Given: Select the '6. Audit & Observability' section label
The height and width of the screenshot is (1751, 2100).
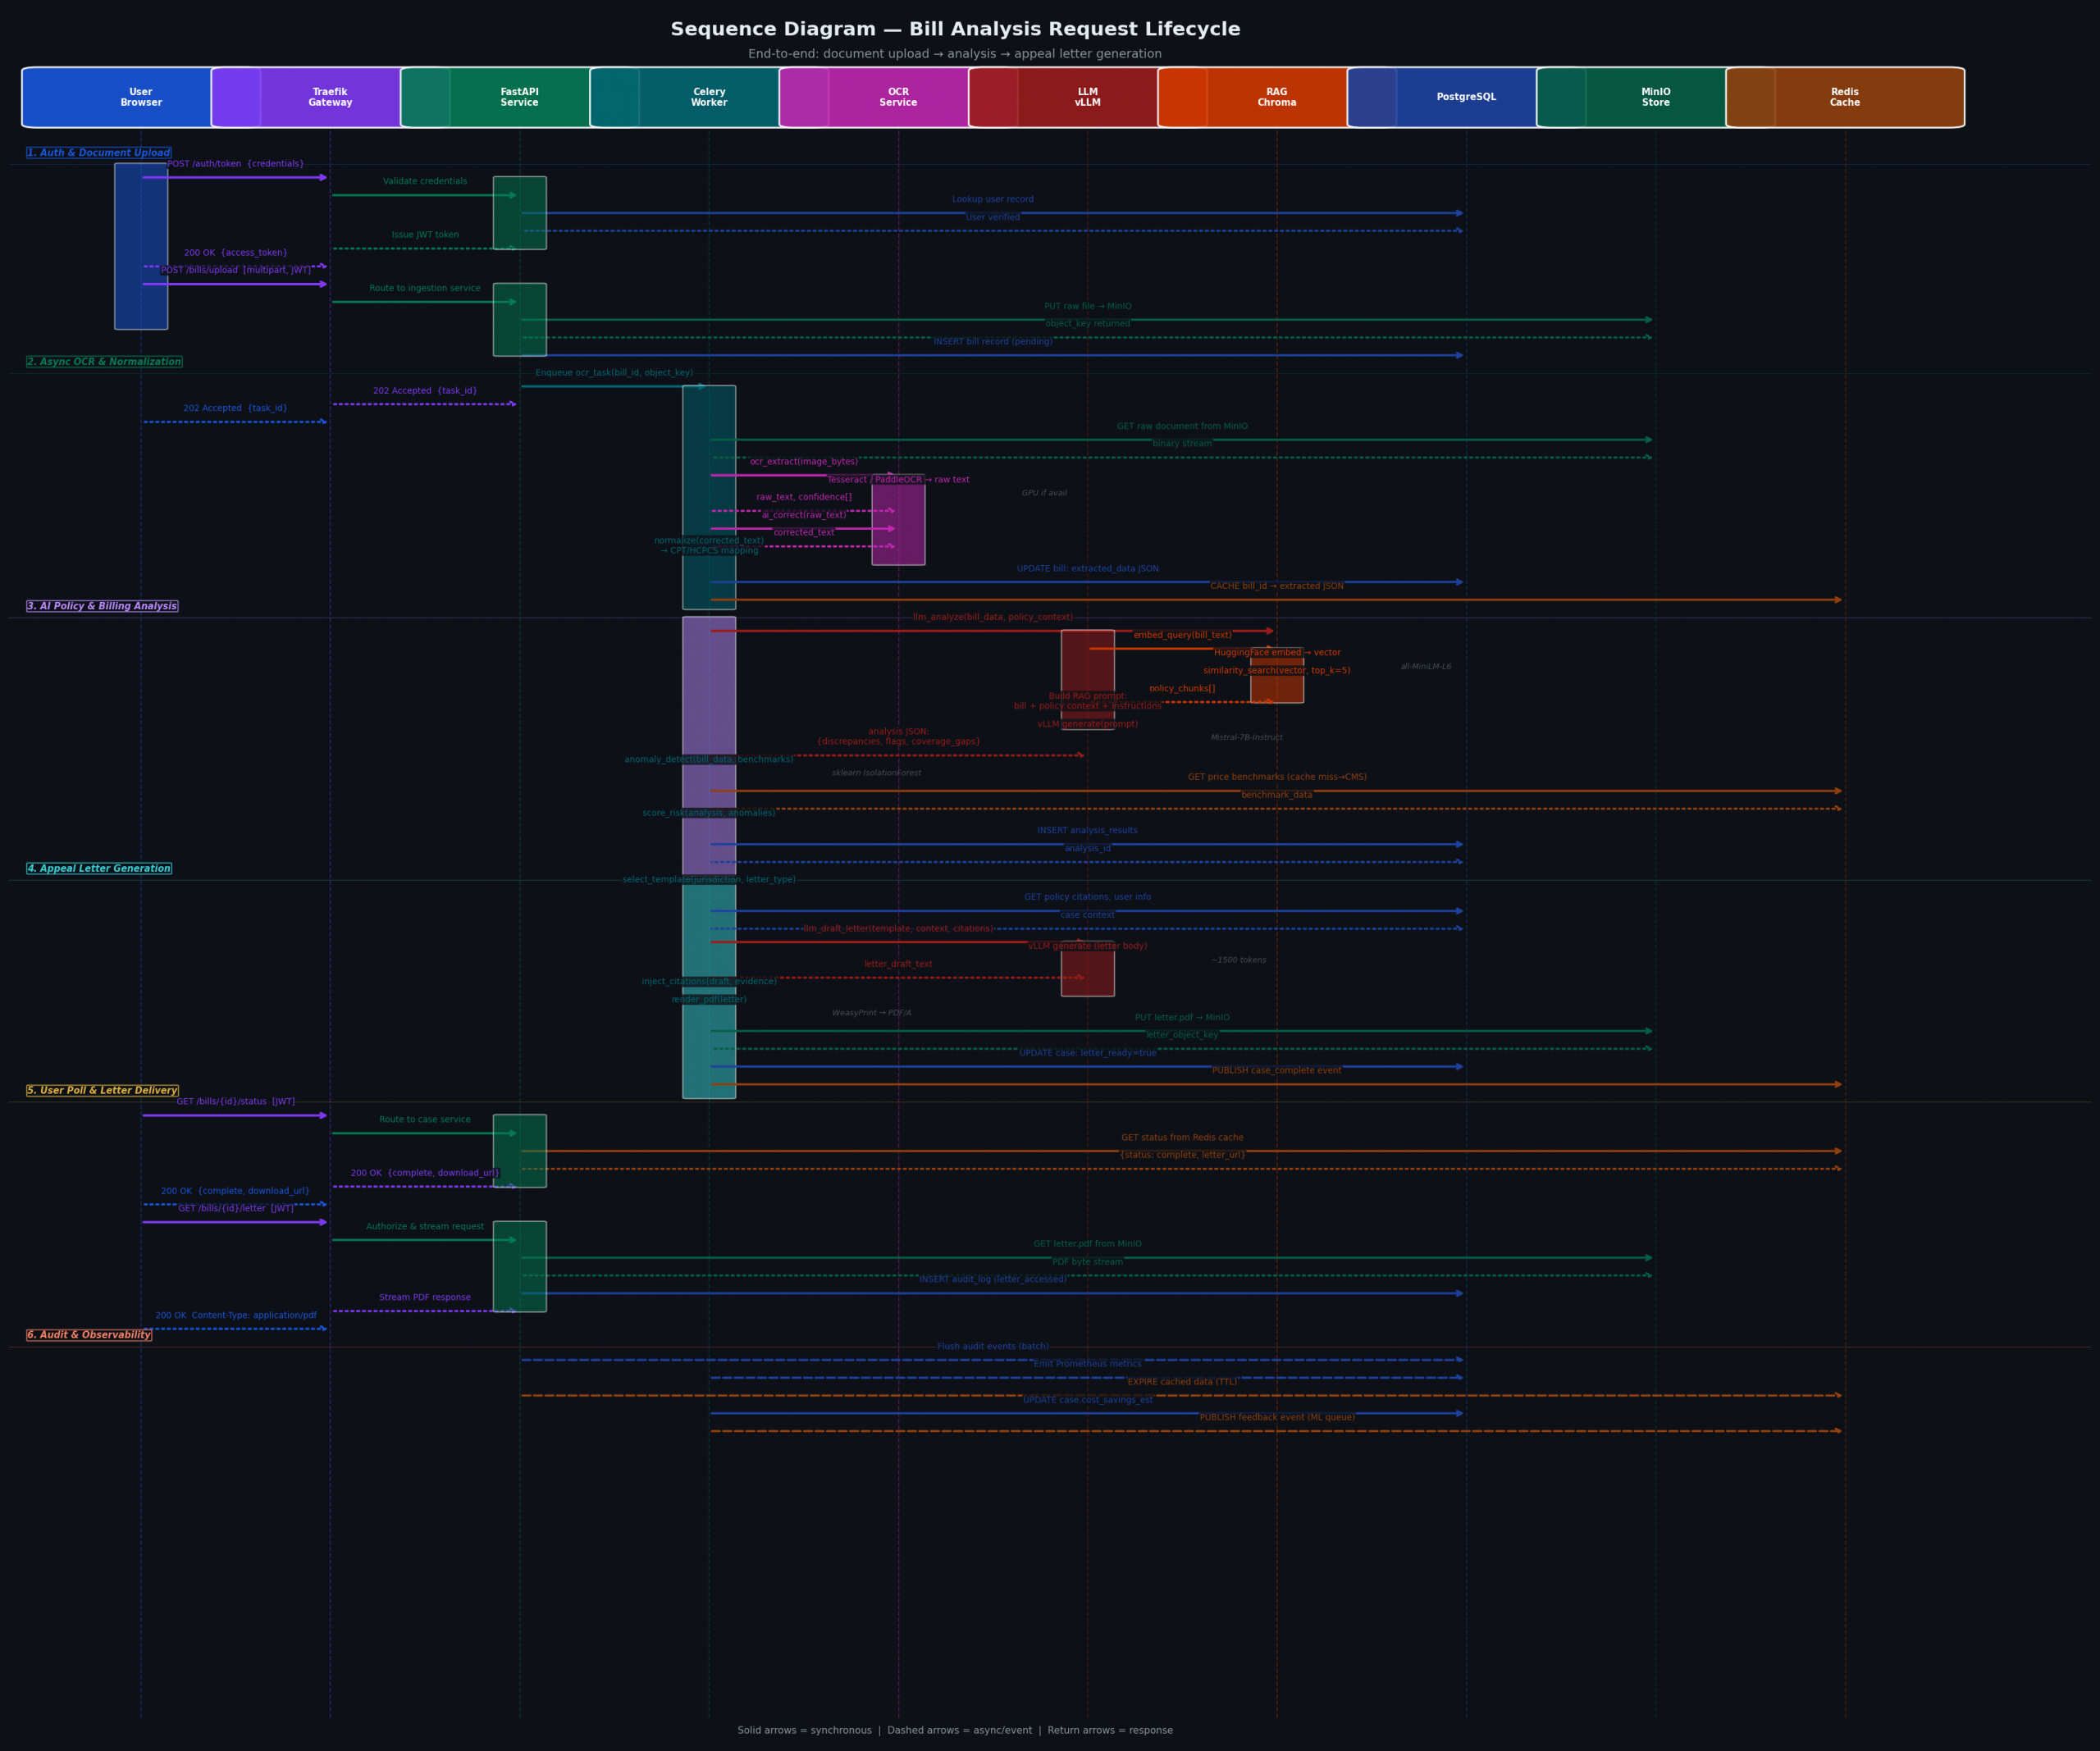Looking at the screenshot, I should coord(89,1335).
